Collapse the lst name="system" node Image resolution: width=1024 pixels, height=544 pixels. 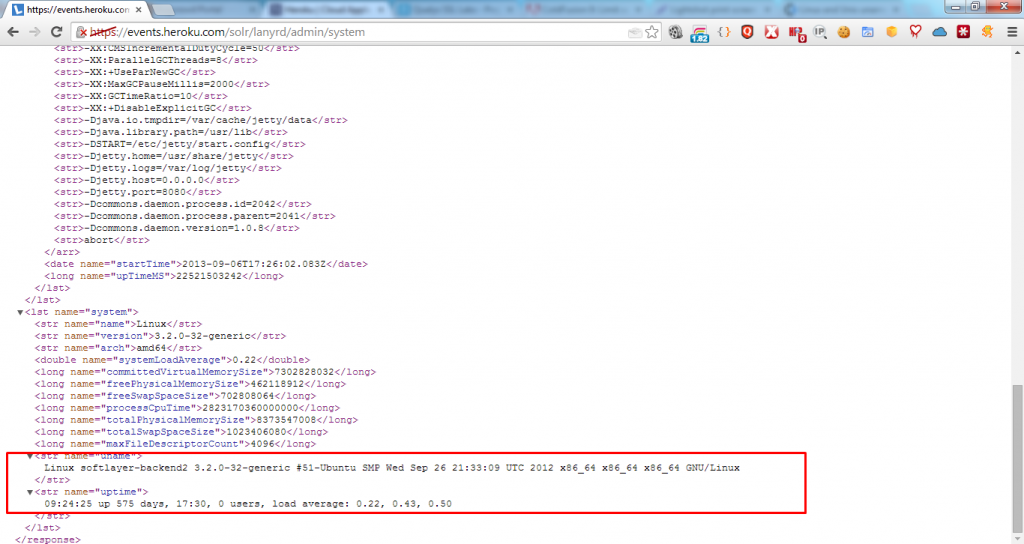tap(20, 312)
